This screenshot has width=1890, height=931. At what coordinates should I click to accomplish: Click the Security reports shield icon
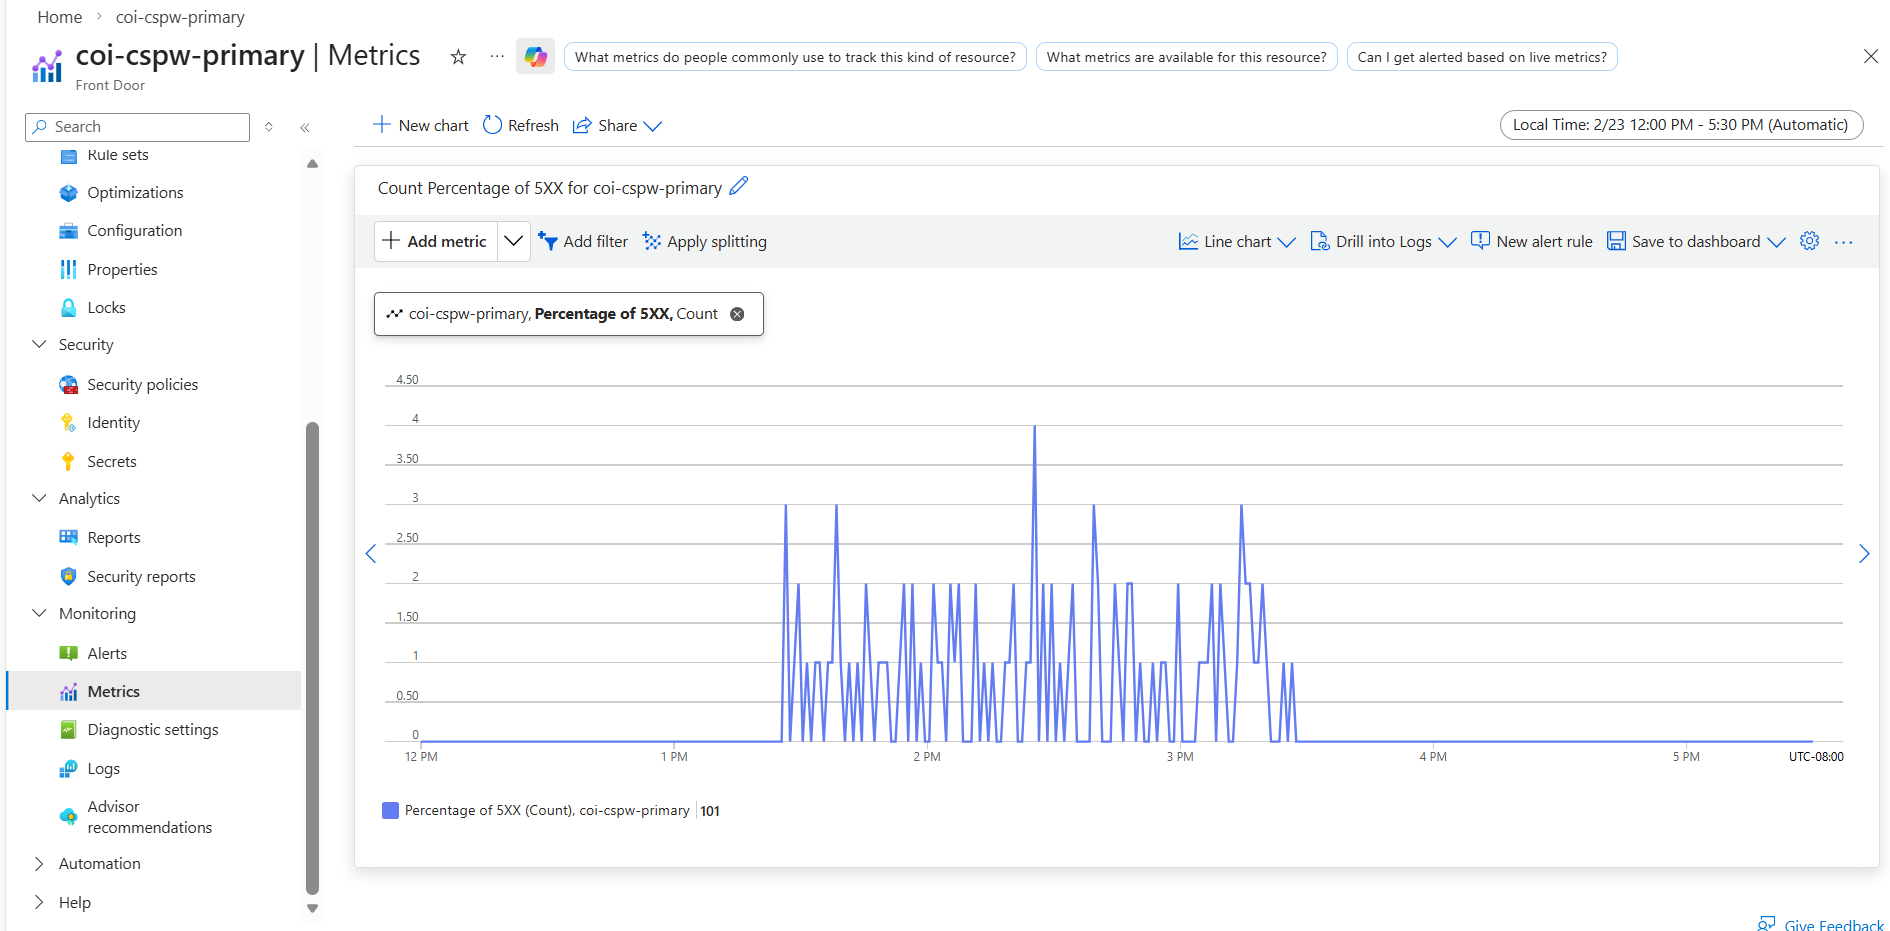(68, 576)
